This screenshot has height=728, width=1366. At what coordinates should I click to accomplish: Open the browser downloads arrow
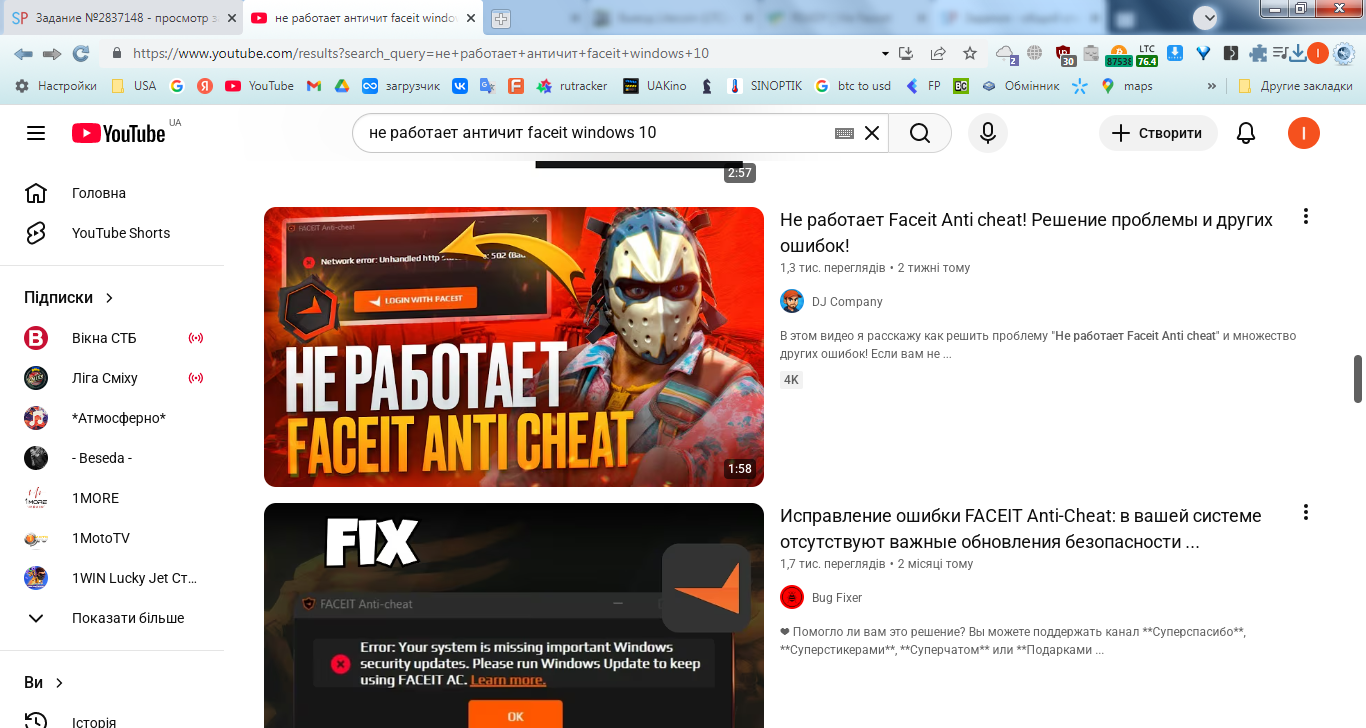(x=1296, y=53)
